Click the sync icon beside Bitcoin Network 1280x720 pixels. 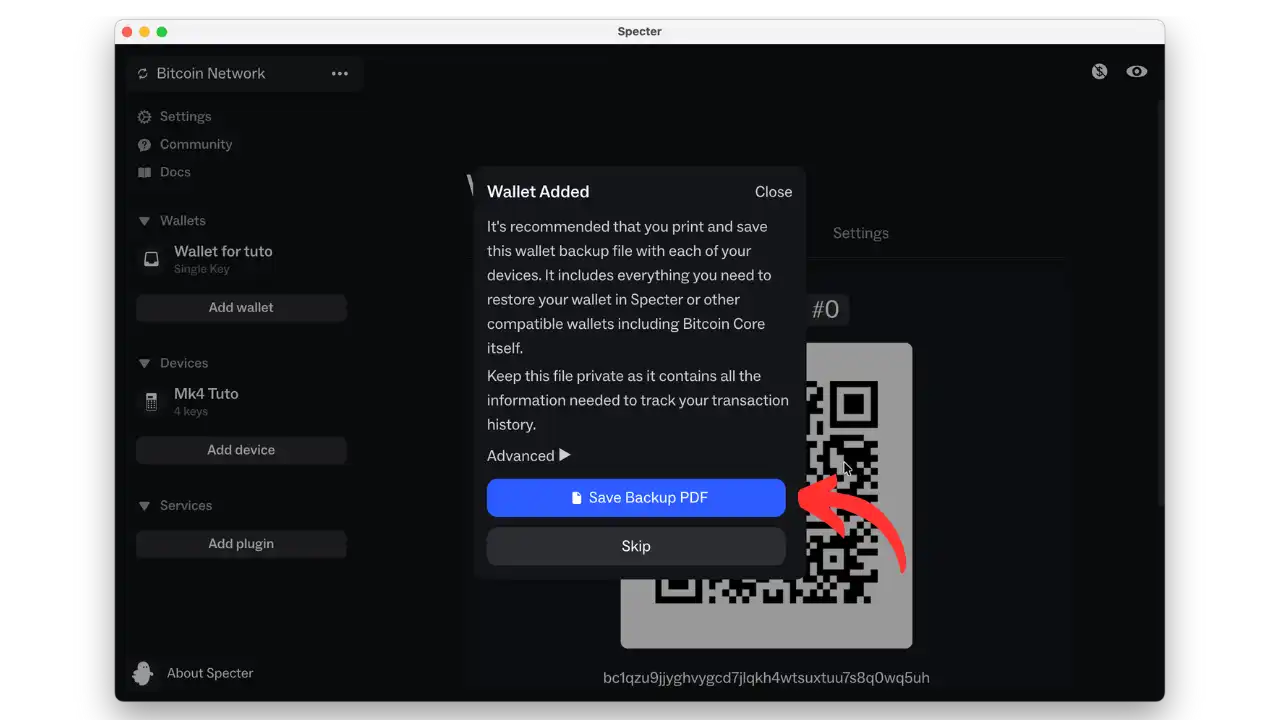pos(143,74)
